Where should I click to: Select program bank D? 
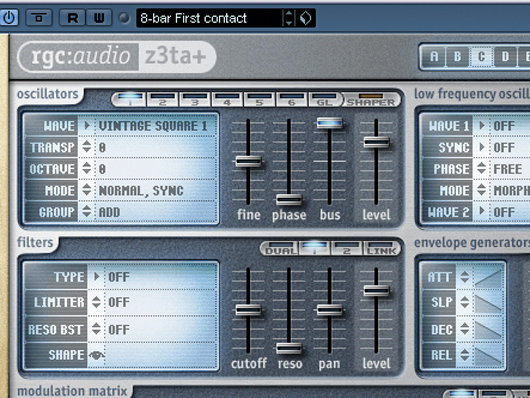tap(505, 56)
